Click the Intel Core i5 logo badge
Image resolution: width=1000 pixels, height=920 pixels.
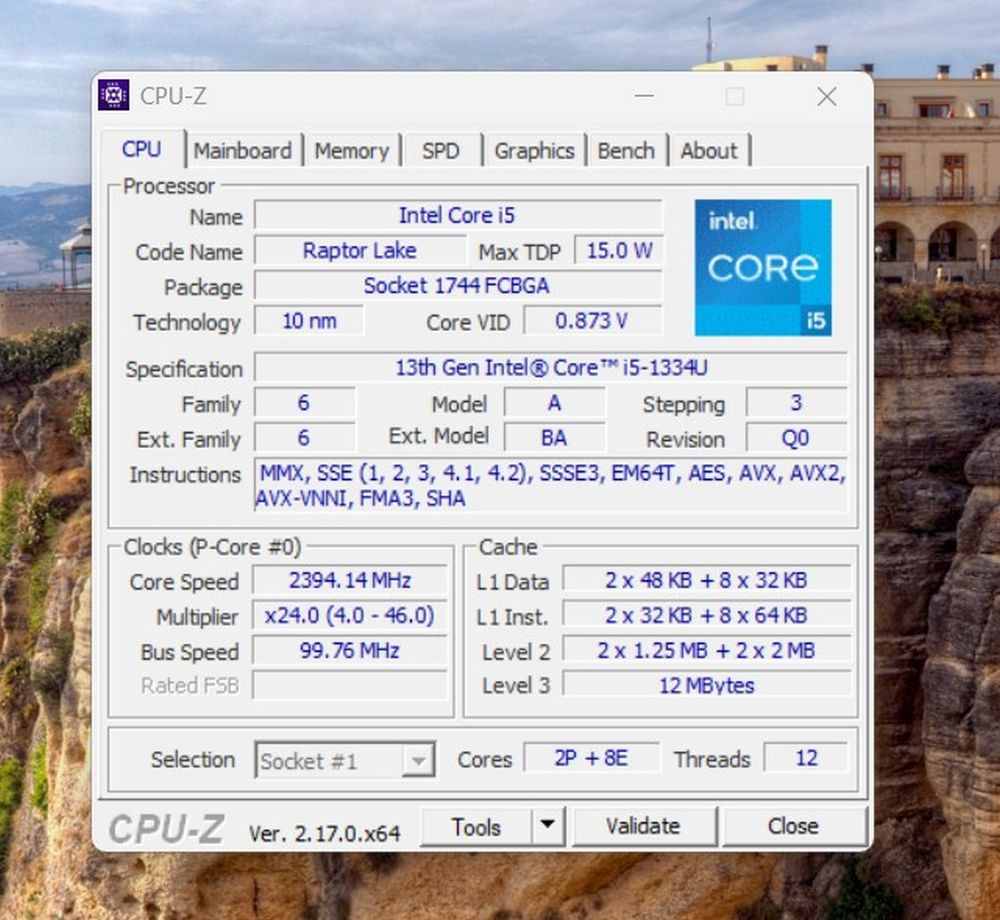click(x=763, y=267)
